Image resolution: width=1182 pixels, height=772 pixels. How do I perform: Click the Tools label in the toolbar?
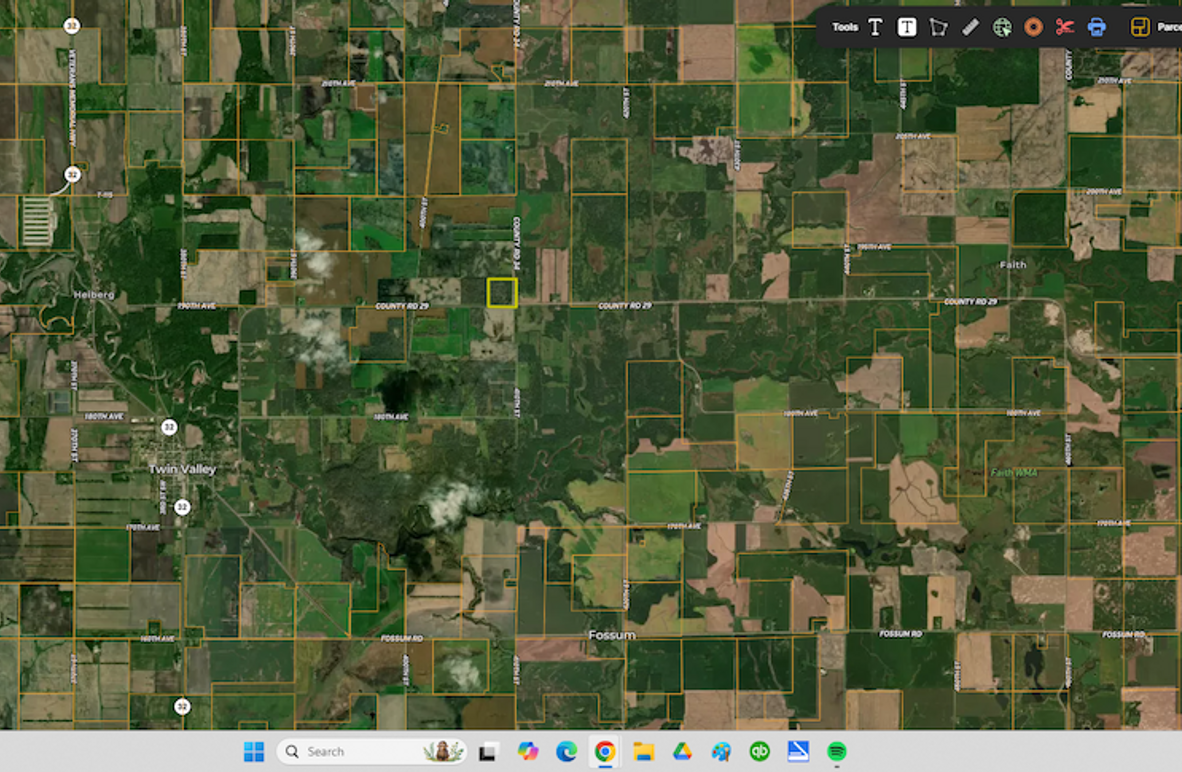point(846,27)
